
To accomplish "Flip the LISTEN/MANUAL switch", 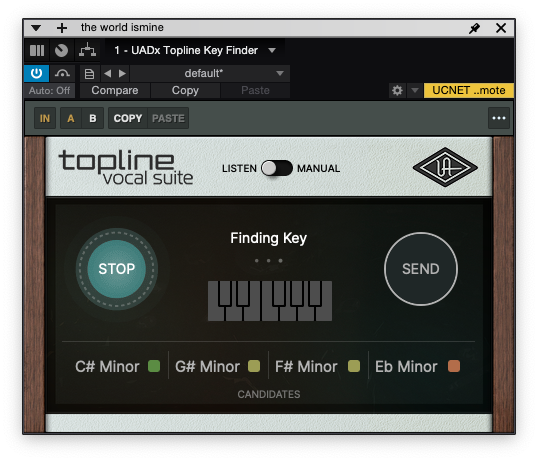I will pyautogui.click(x=277, y=168).
